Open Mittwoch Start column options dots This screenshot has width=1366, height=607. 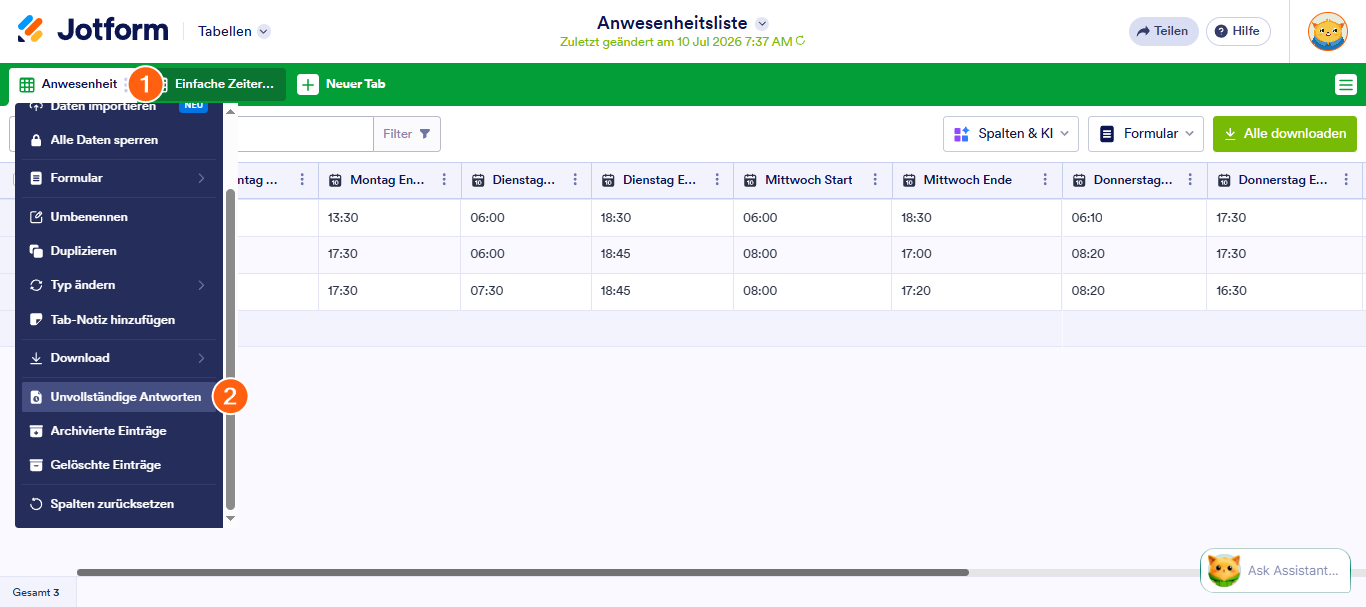[x=875, y=180]
